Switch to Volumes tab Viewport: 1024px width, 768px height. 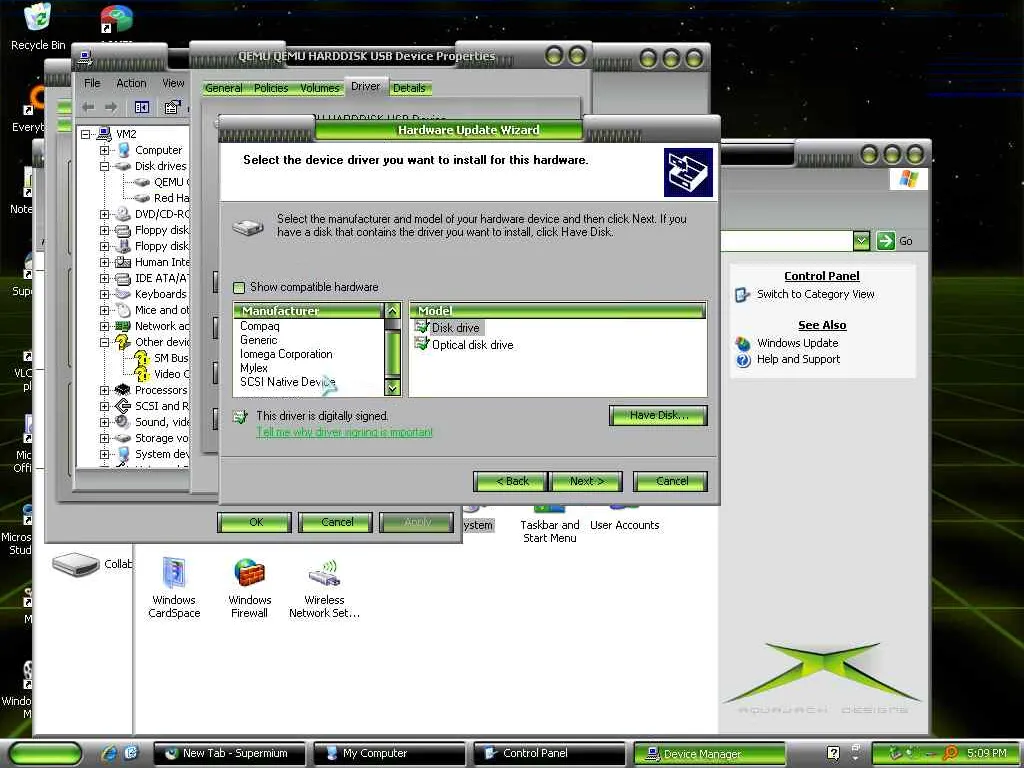pos(319,88)
